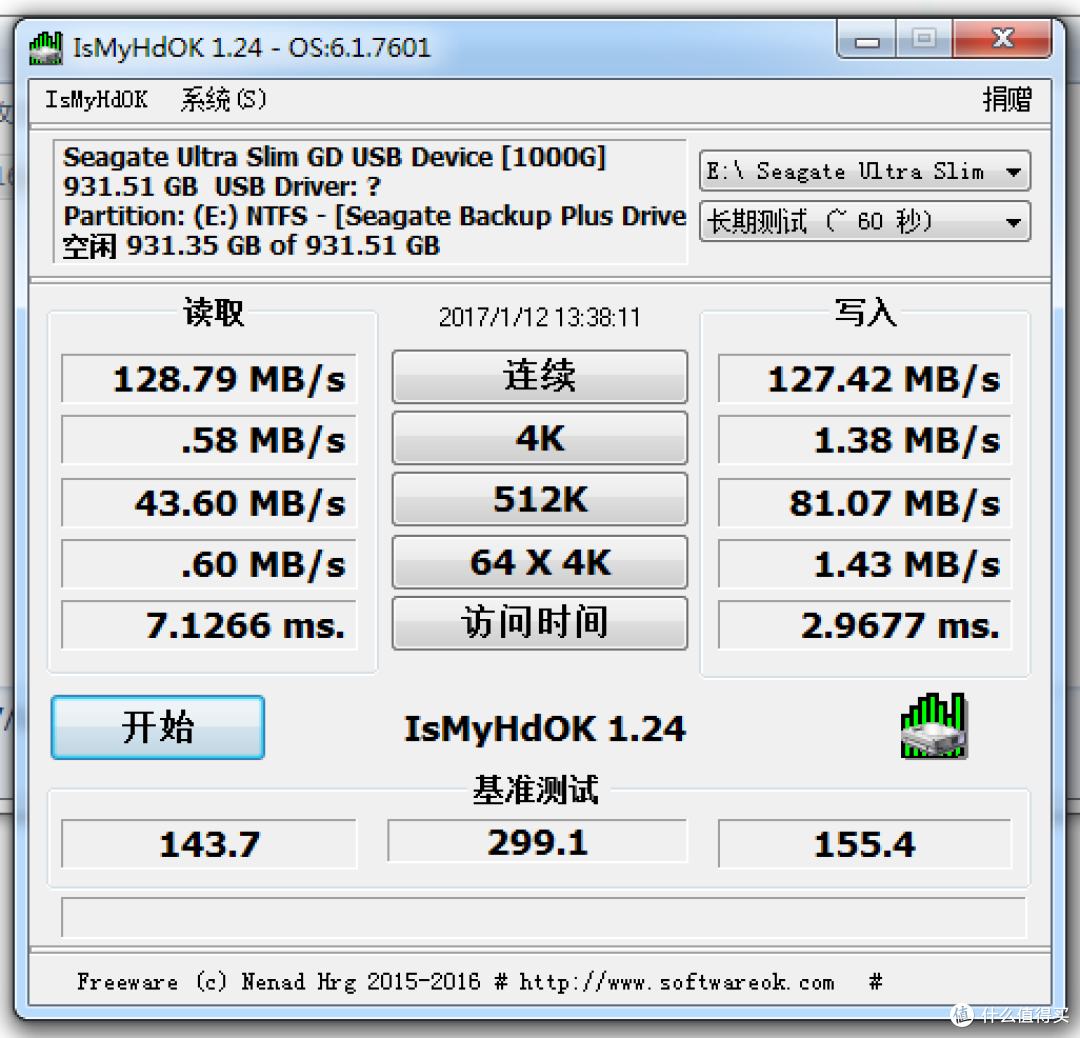The height and width of the screenshot is (1038, 1080).
Task: Click the 4K test button
Action: pos(539,438)
